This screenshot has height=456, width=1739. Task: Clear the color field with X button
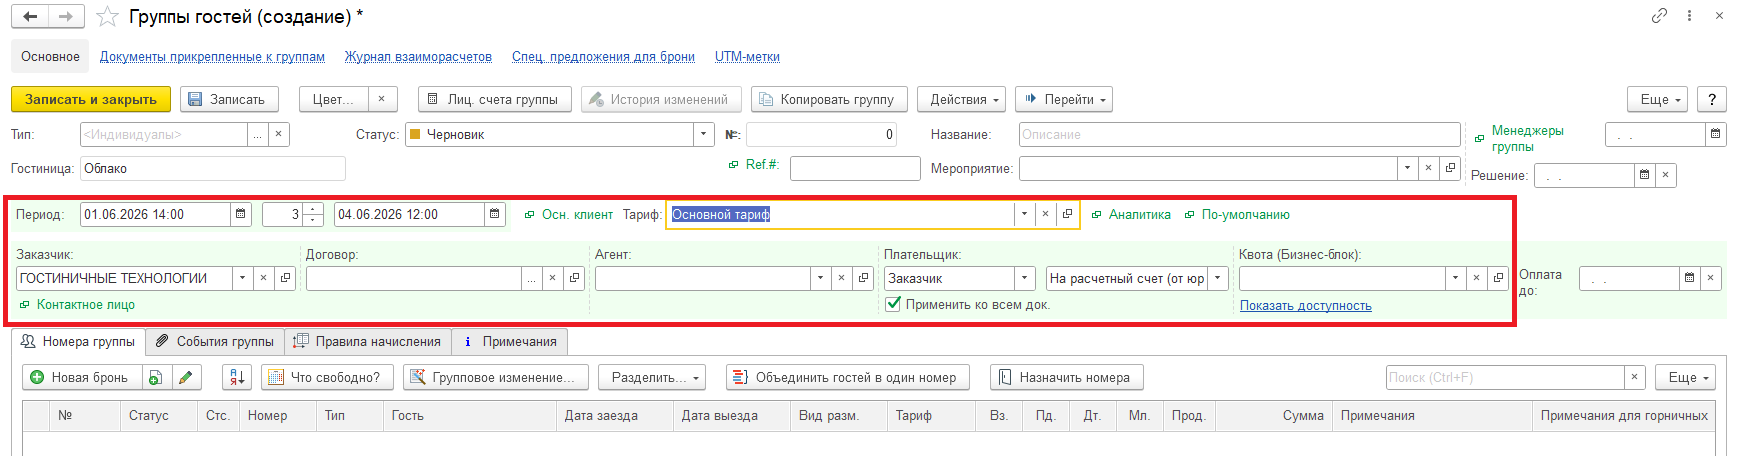[381, 99]
